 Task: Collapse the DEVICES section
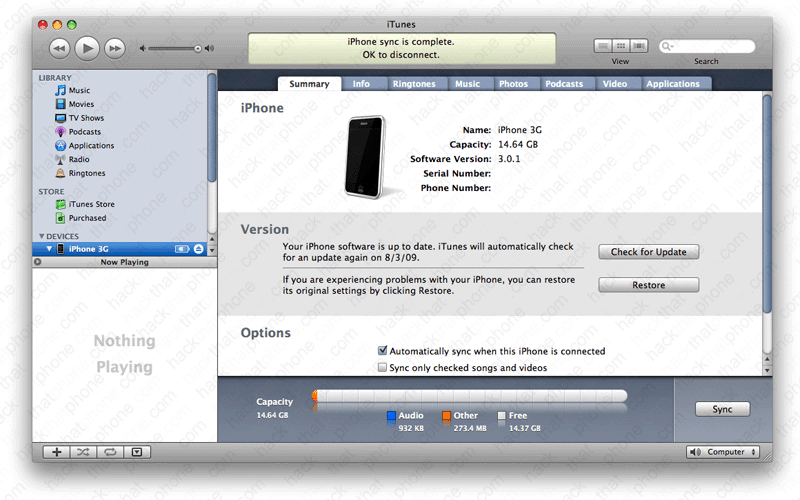pos(41,236)
